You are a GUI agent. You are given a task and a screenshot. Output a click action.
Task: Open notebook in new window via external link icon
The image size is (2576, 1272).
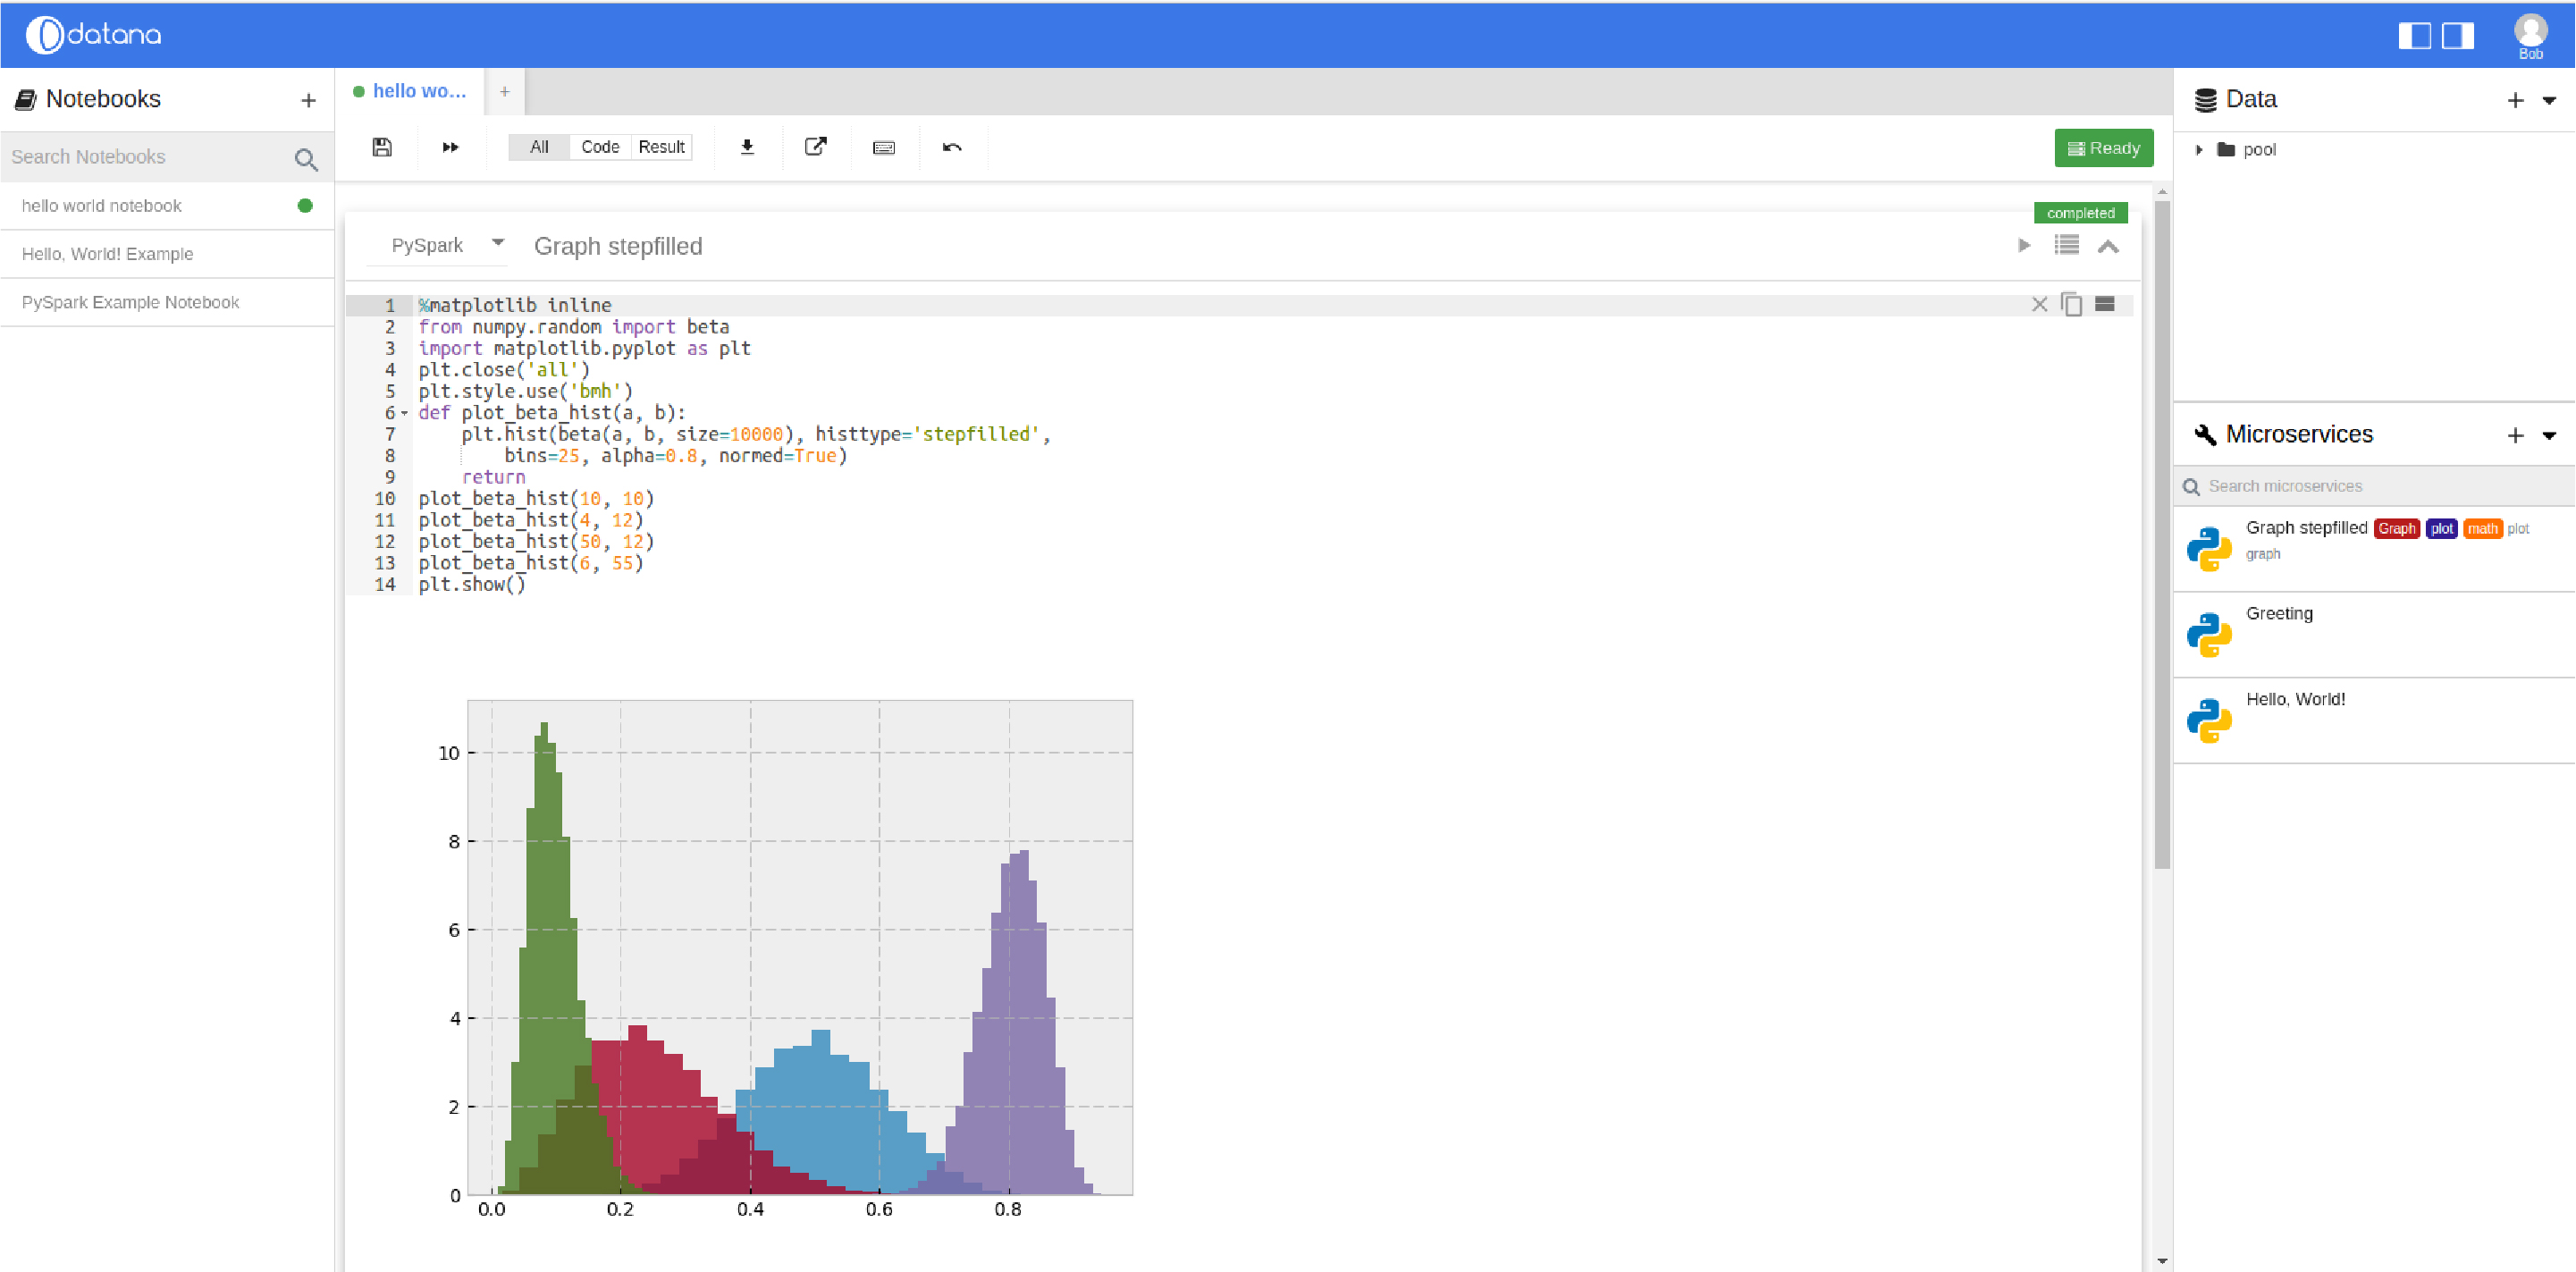tap(816, 147)
